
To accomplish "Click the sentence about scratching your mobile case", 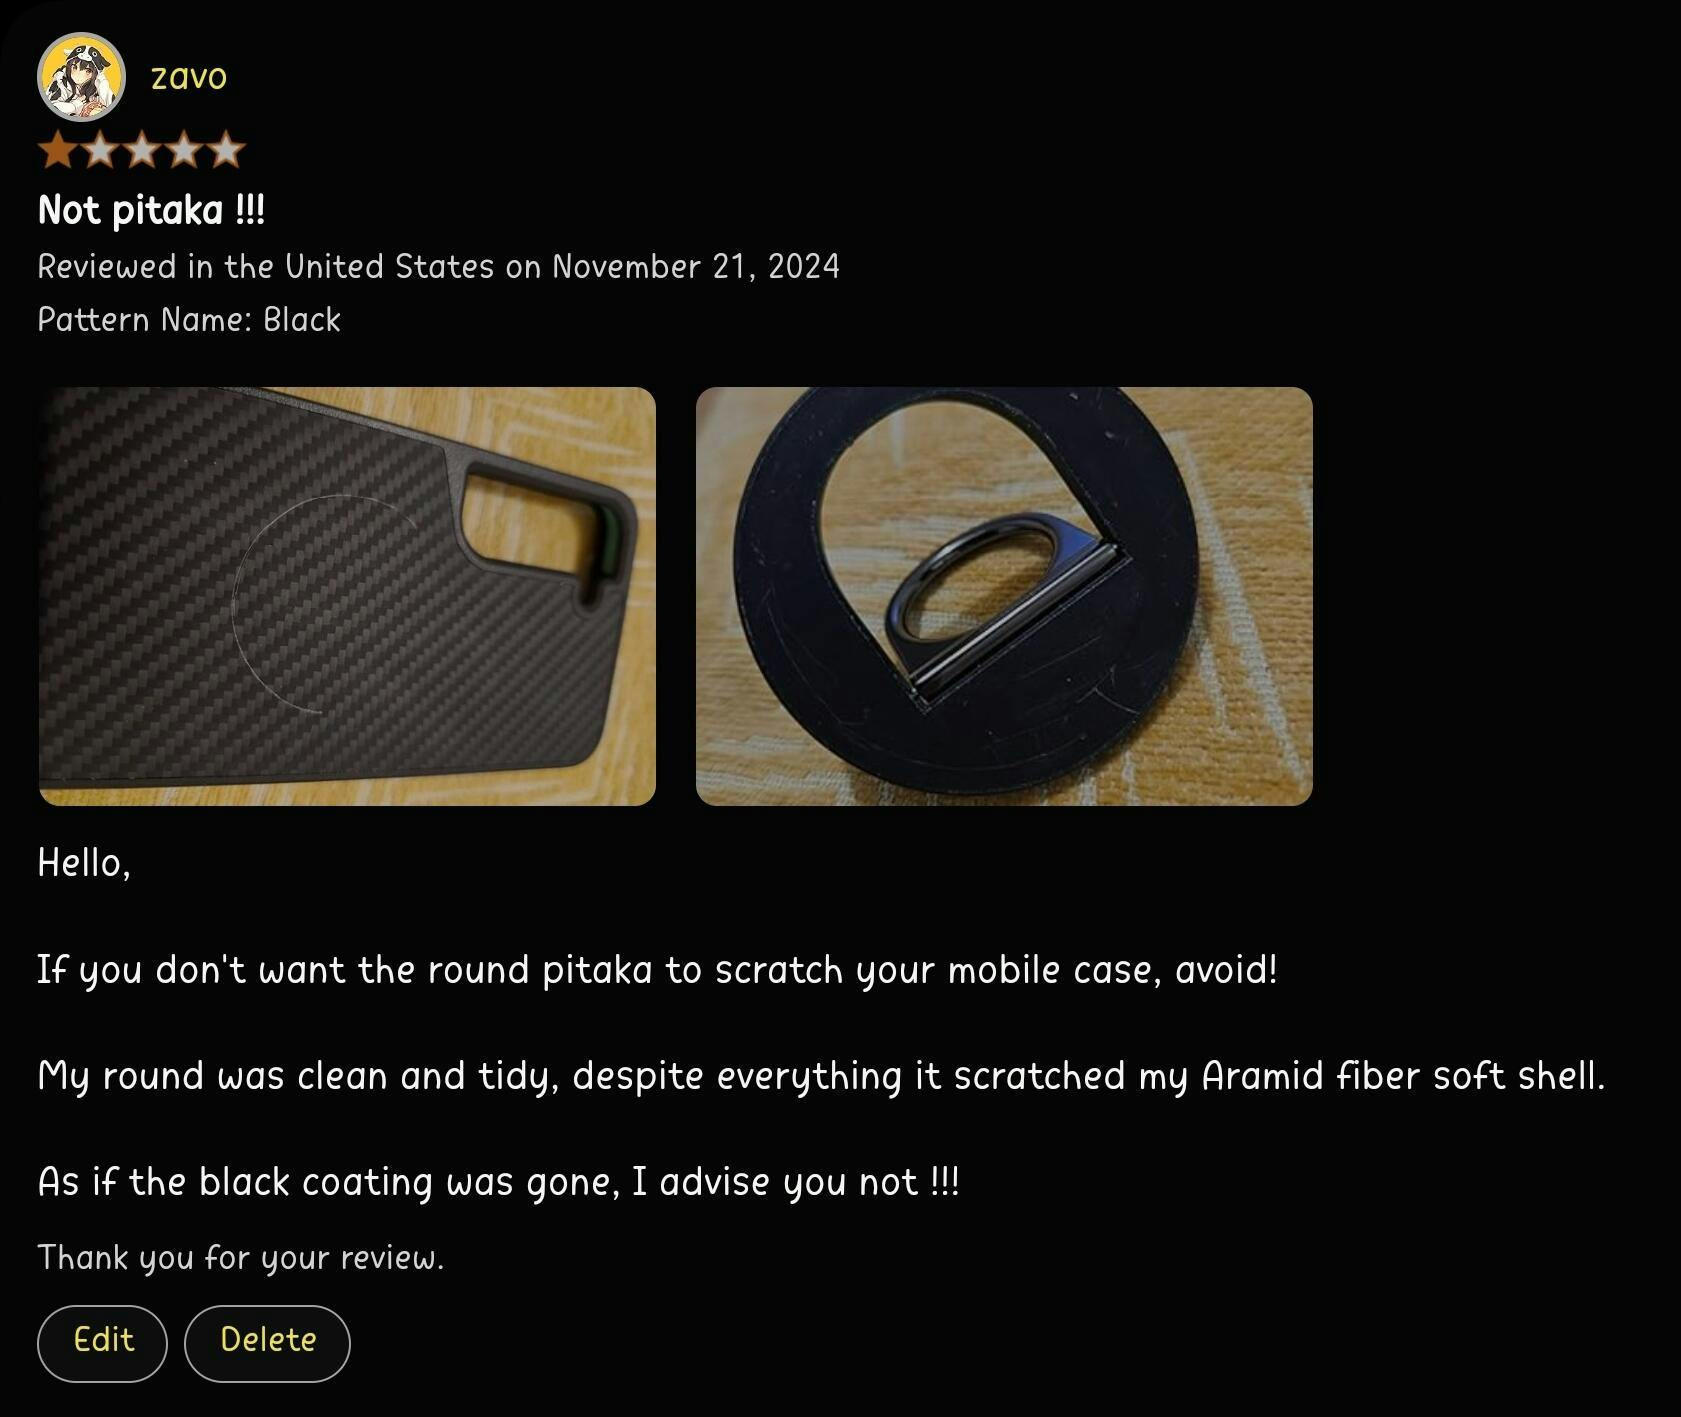I will point(657,969).
